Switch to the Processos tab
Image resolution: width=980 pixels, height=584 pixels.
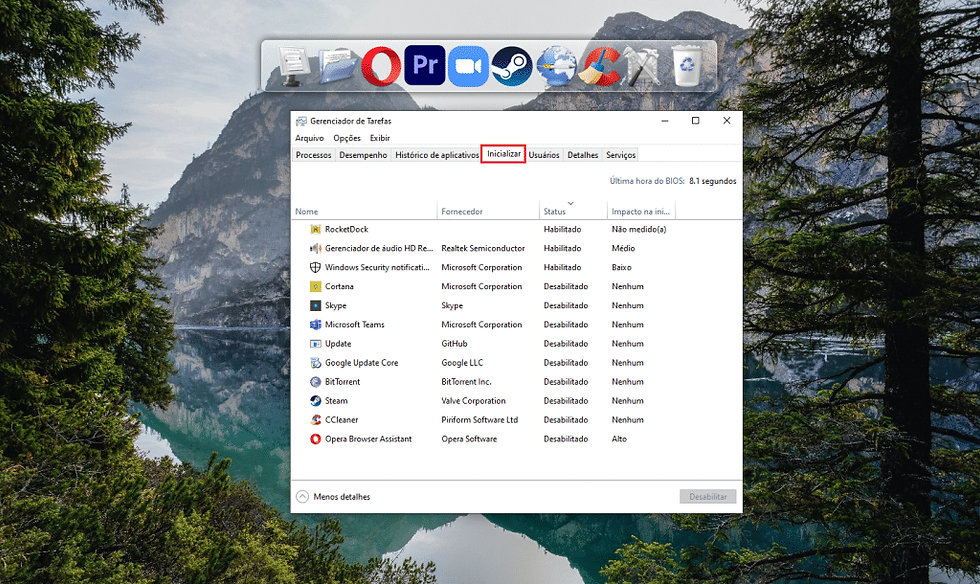(x=314, y=155)
